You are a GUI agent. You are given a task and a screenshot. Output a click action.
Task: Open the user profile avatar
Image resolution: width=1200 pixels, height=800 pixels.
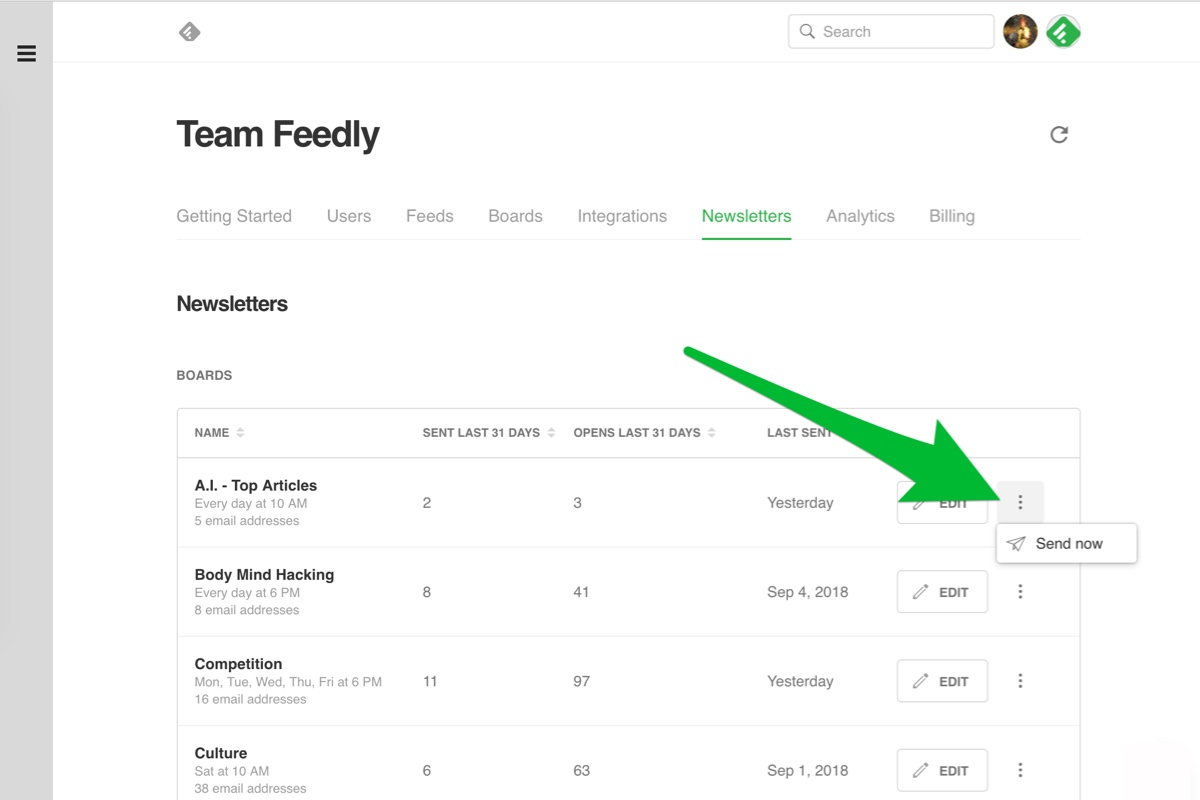[1020, 32]
